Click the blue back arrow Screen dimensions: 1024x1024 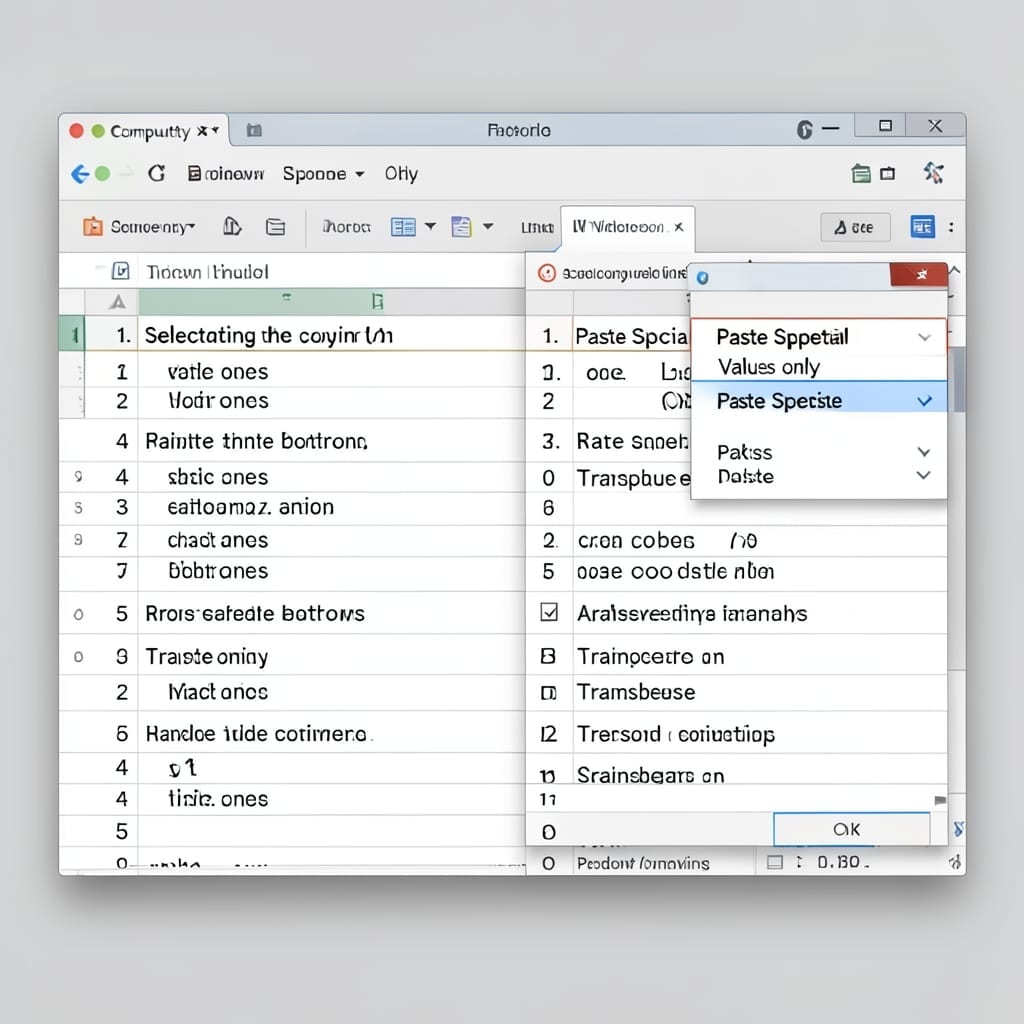(80, 174)
